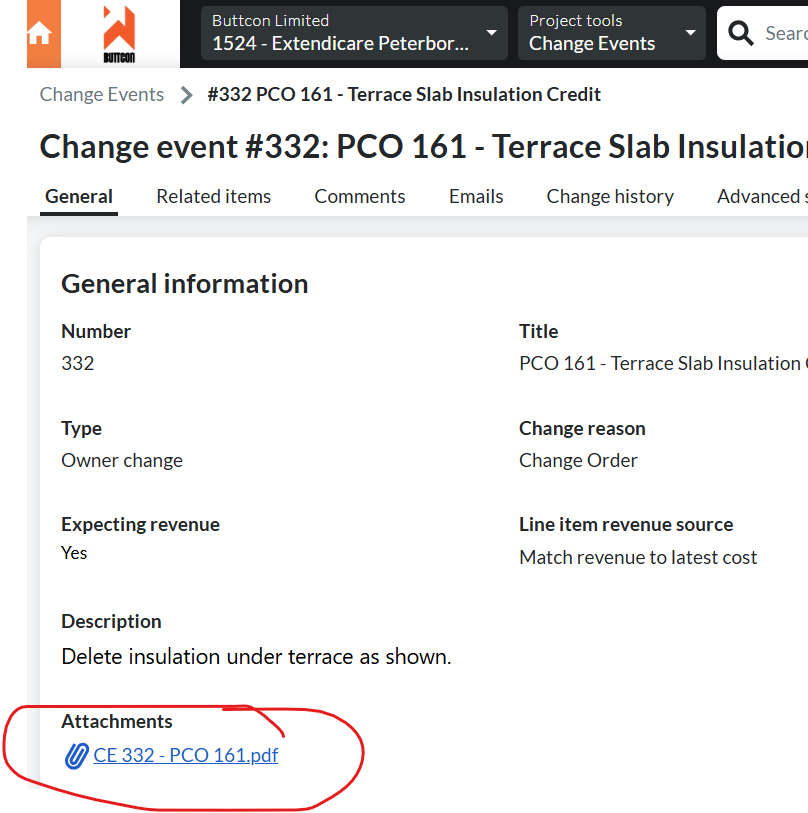Click the magnifying glass search icon
This screenshot has height=813, width=808.
pyautogui.click(x=740, y=33)
